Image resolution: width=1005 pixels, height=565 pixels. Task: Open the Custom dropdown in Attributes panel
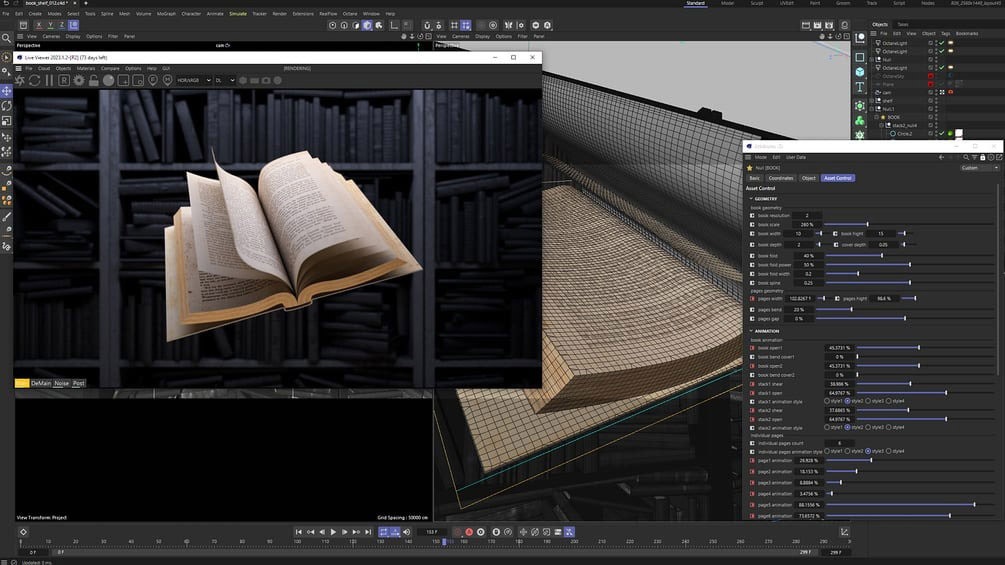977,168
